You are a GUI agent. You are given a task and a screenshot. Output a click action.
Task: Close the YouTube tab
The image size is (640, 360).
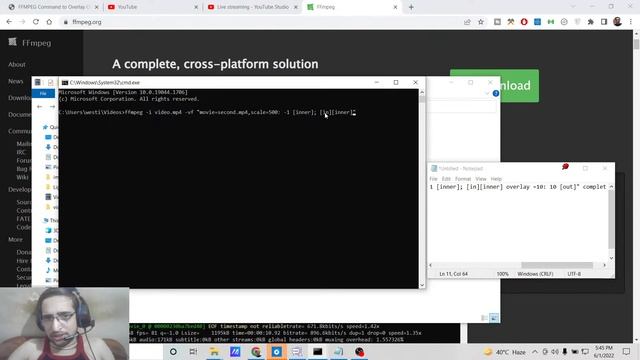(196, 7)
